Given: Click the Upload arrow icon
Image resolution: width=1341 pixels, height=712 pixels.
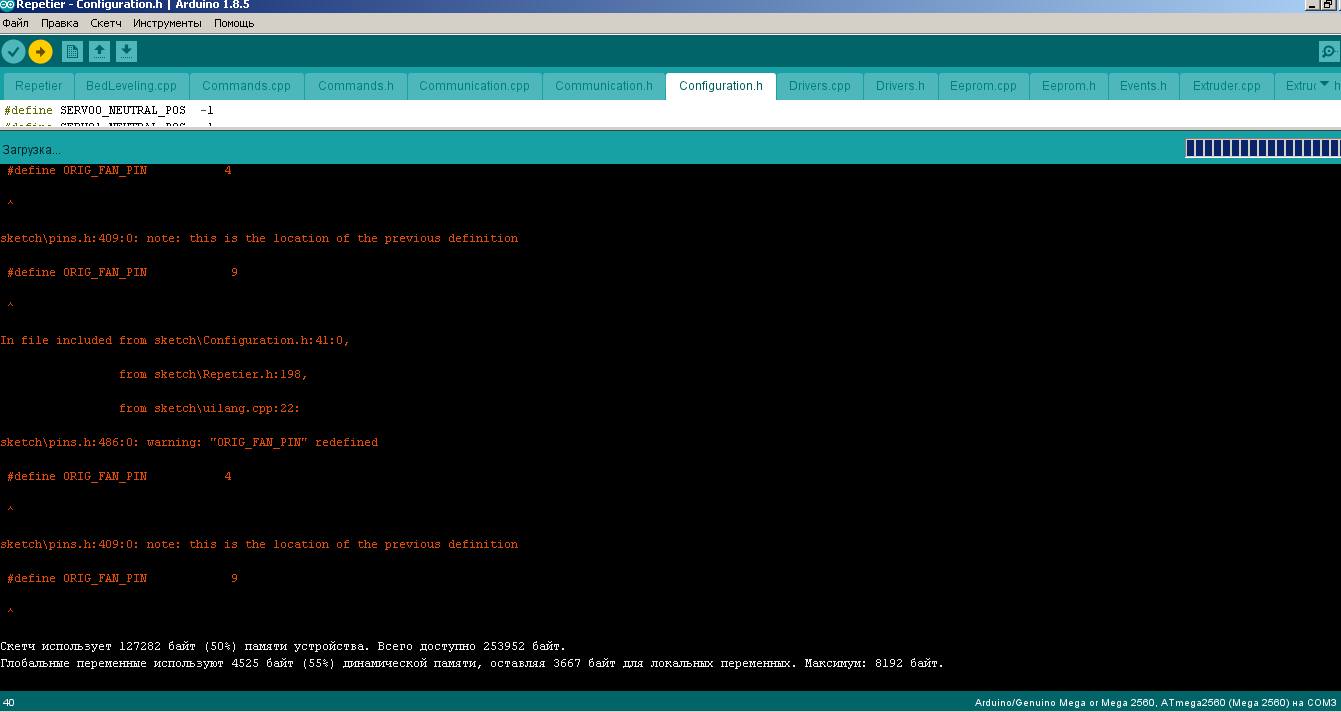Looking at the screenshot, I should point(40,51).
